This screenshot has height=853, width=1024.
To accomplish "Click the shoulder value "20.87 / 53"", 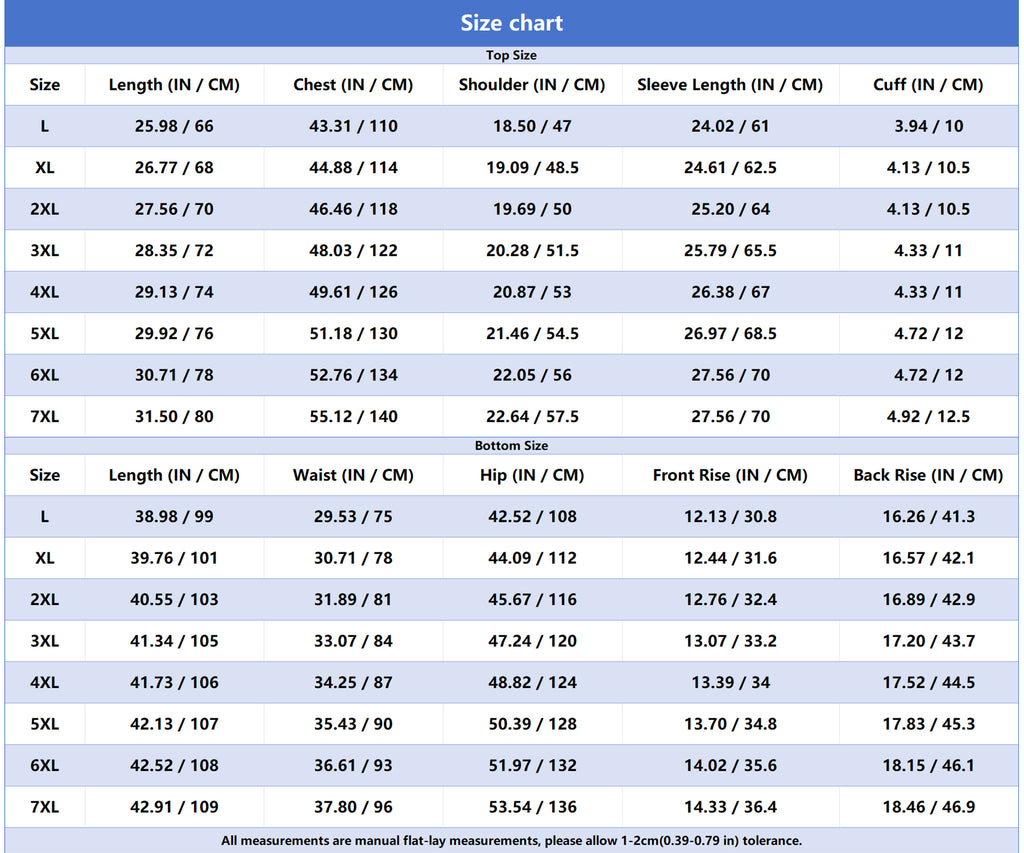I will pos(532,292).
